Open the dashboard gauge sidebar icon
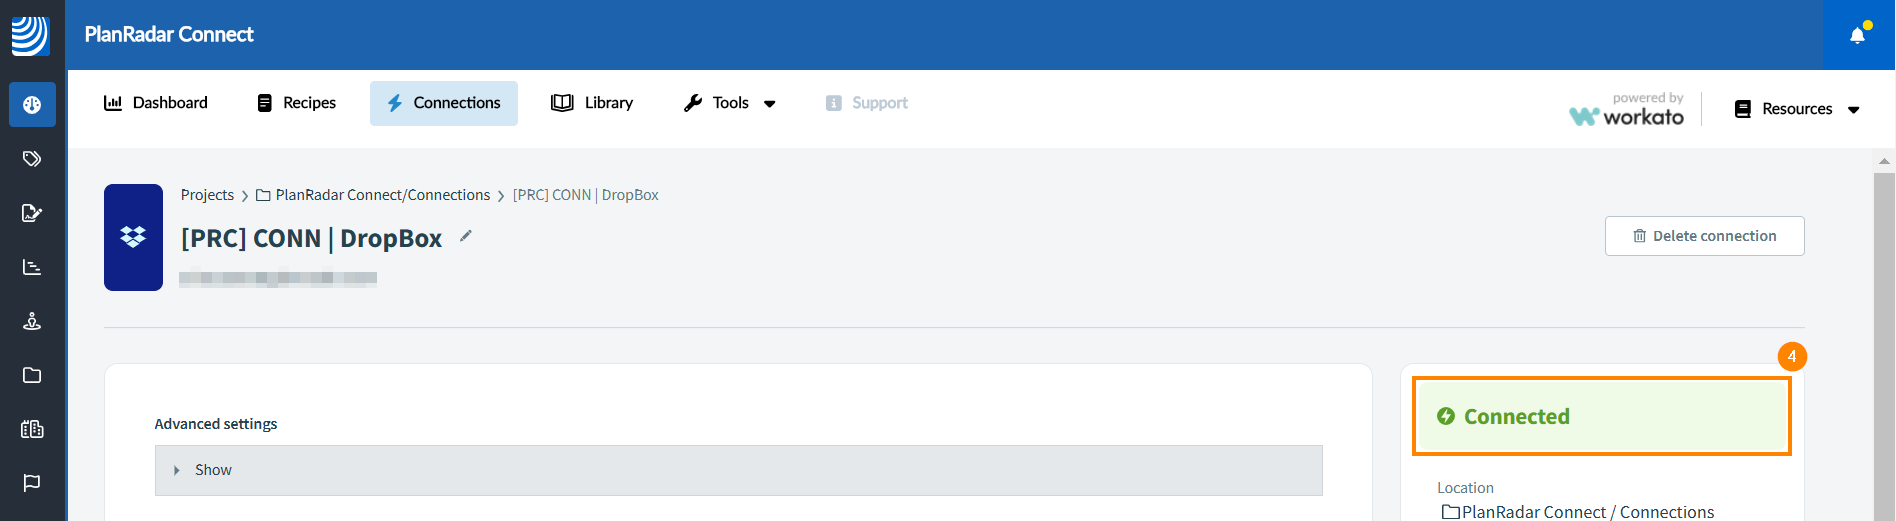Viewport: 1896px width, 521px height. coord(32,105)
